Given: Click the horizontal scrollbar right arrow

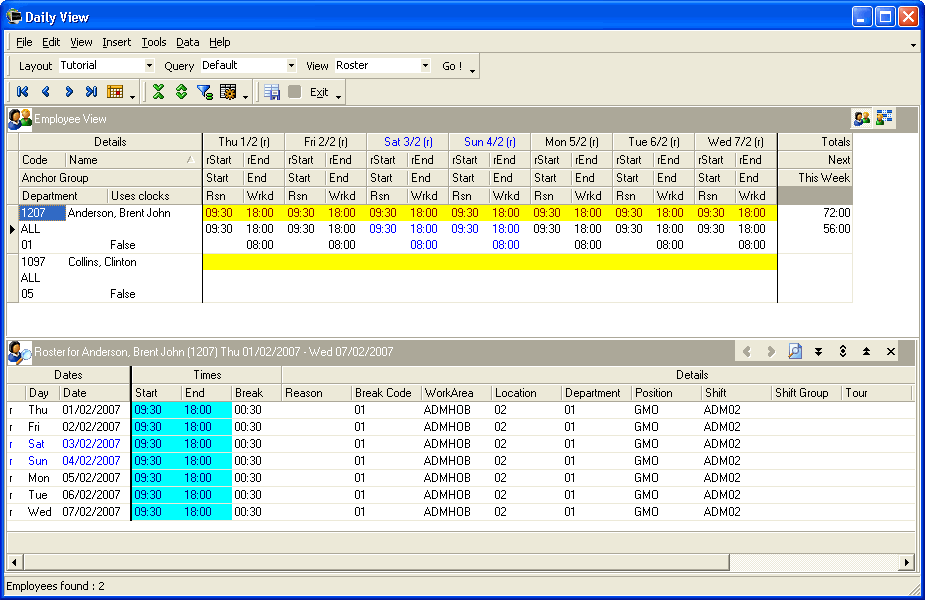Looking at the screenshot, I should pyautogui.click(x=907, y=562).
